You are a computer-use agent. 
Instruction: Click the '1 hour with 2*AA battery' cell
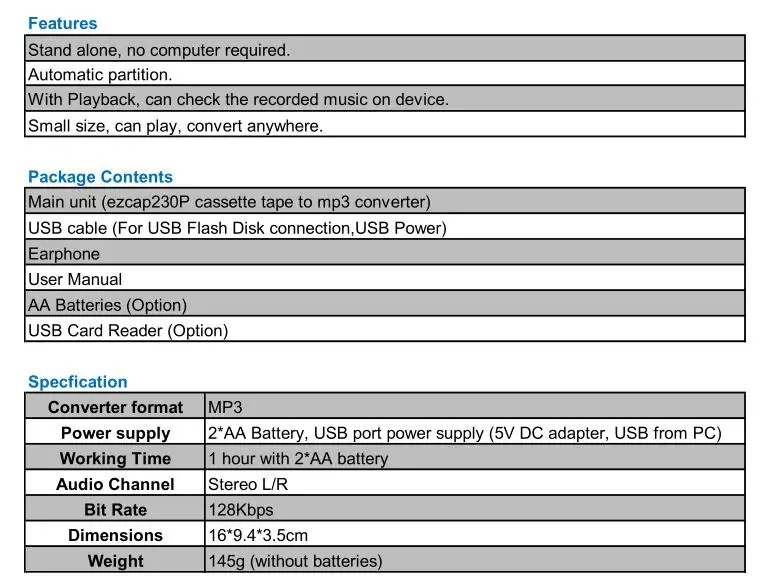click(x=475, y=458)
